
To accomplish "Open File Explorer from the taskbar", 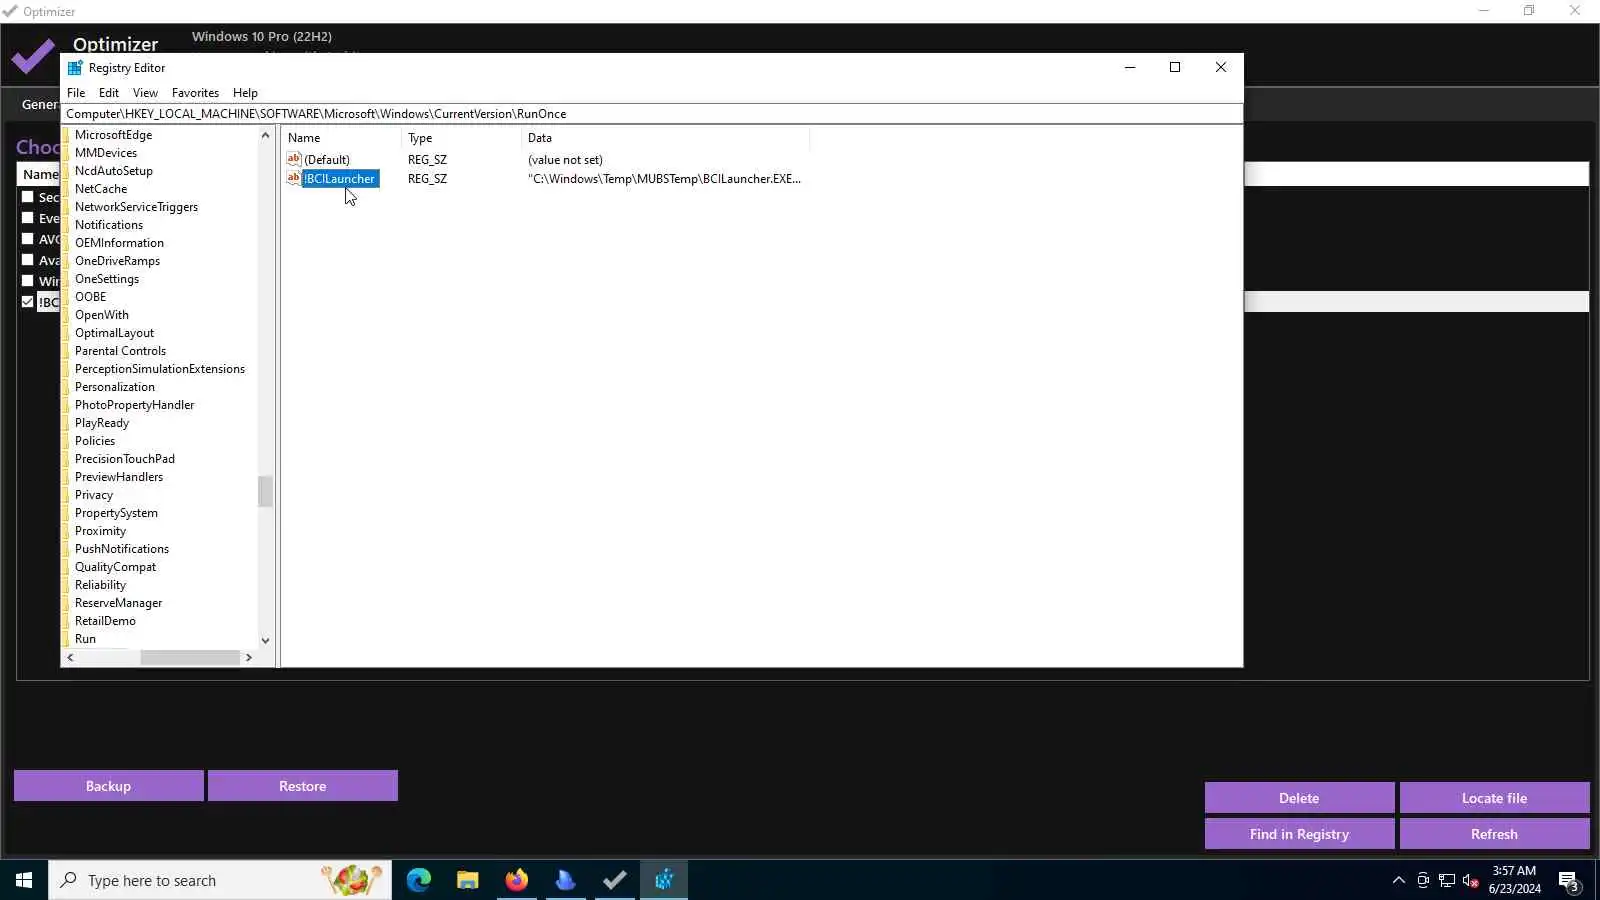I will pyautogui.click(x=467, y=880).
